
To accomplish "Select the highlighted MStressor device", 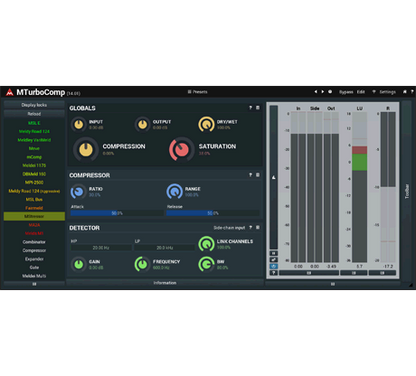I will pos(34,216).
